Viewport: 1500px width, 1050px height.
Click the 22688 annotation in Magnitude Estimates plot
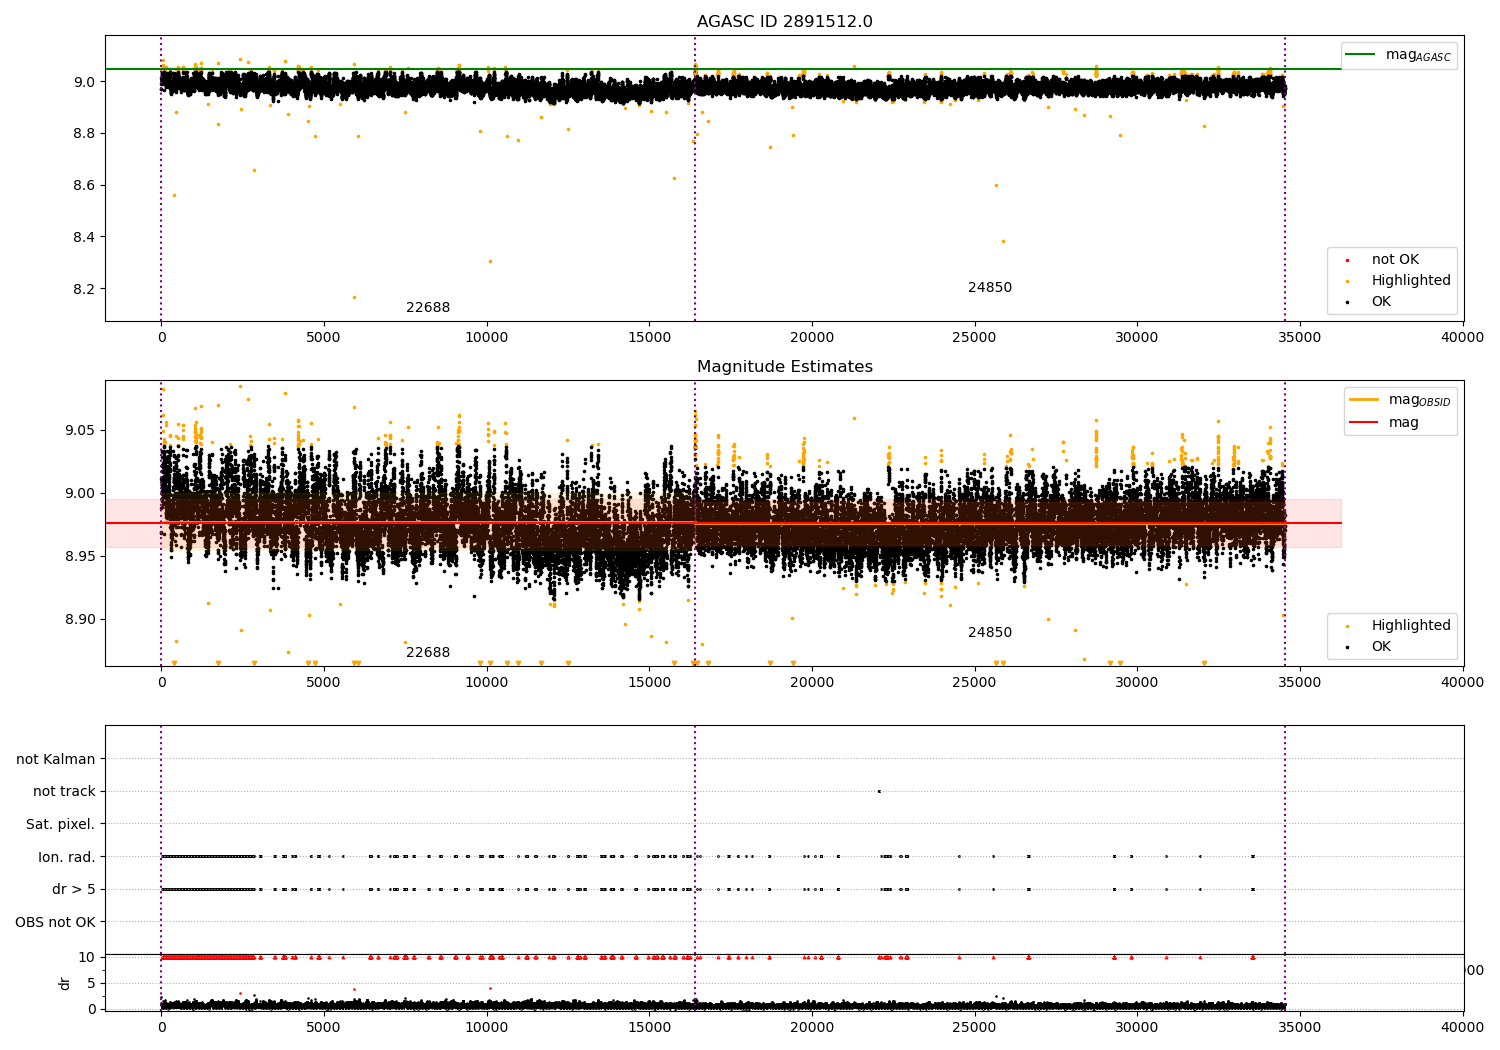(x=428, y=652)
